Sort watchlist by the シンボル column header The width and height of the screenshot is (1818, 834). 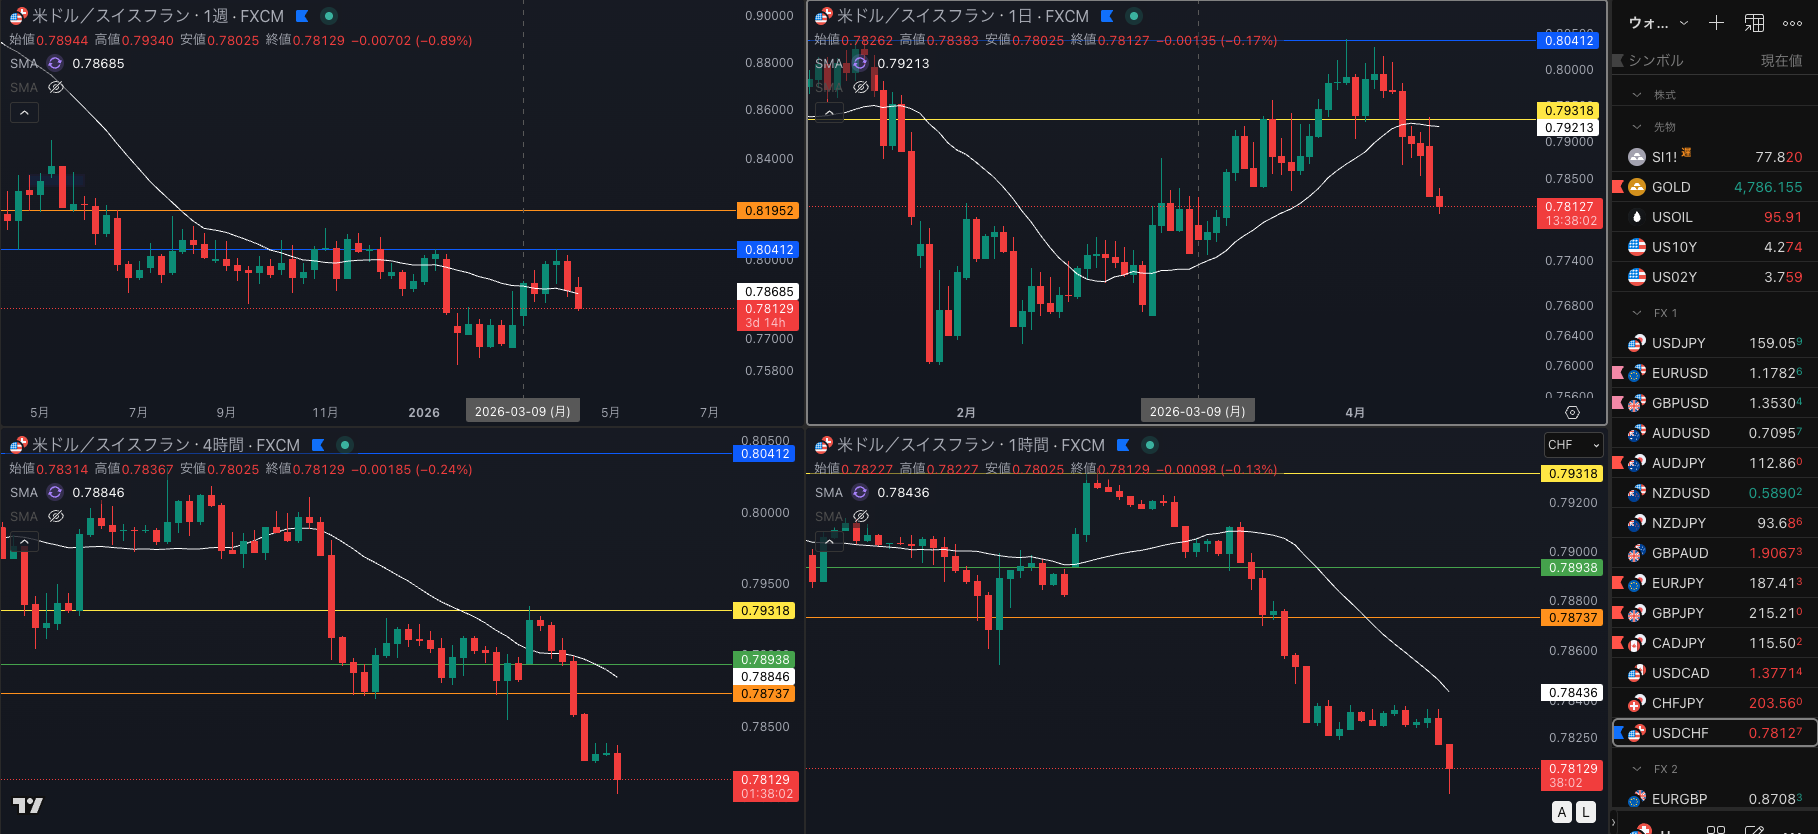(1656, 61)
